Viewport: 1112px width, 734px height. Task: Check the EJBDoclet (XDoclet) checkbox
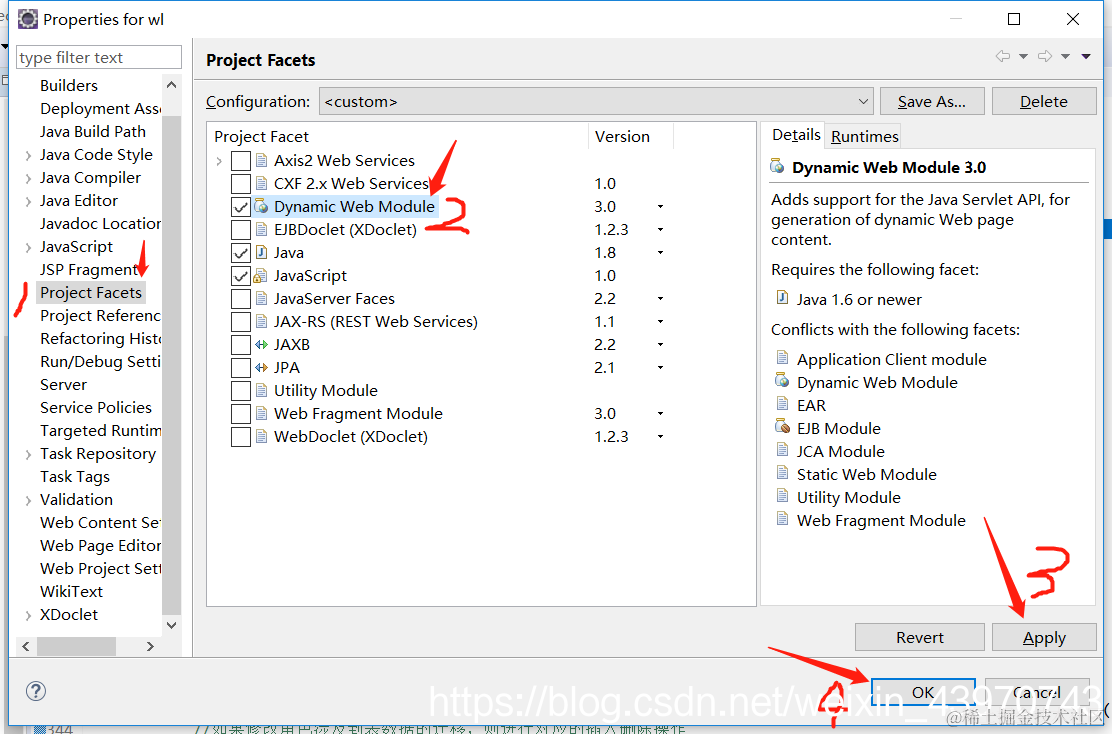pos(240,230)
